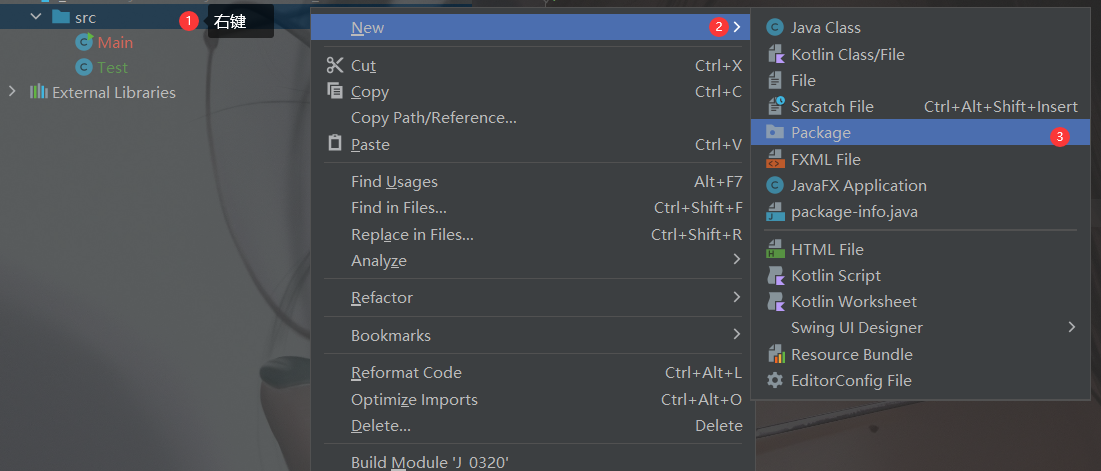Viewport: 1101px width, 471px height.
Task: Open the Bookmarks menu entry
Action: 532,336
